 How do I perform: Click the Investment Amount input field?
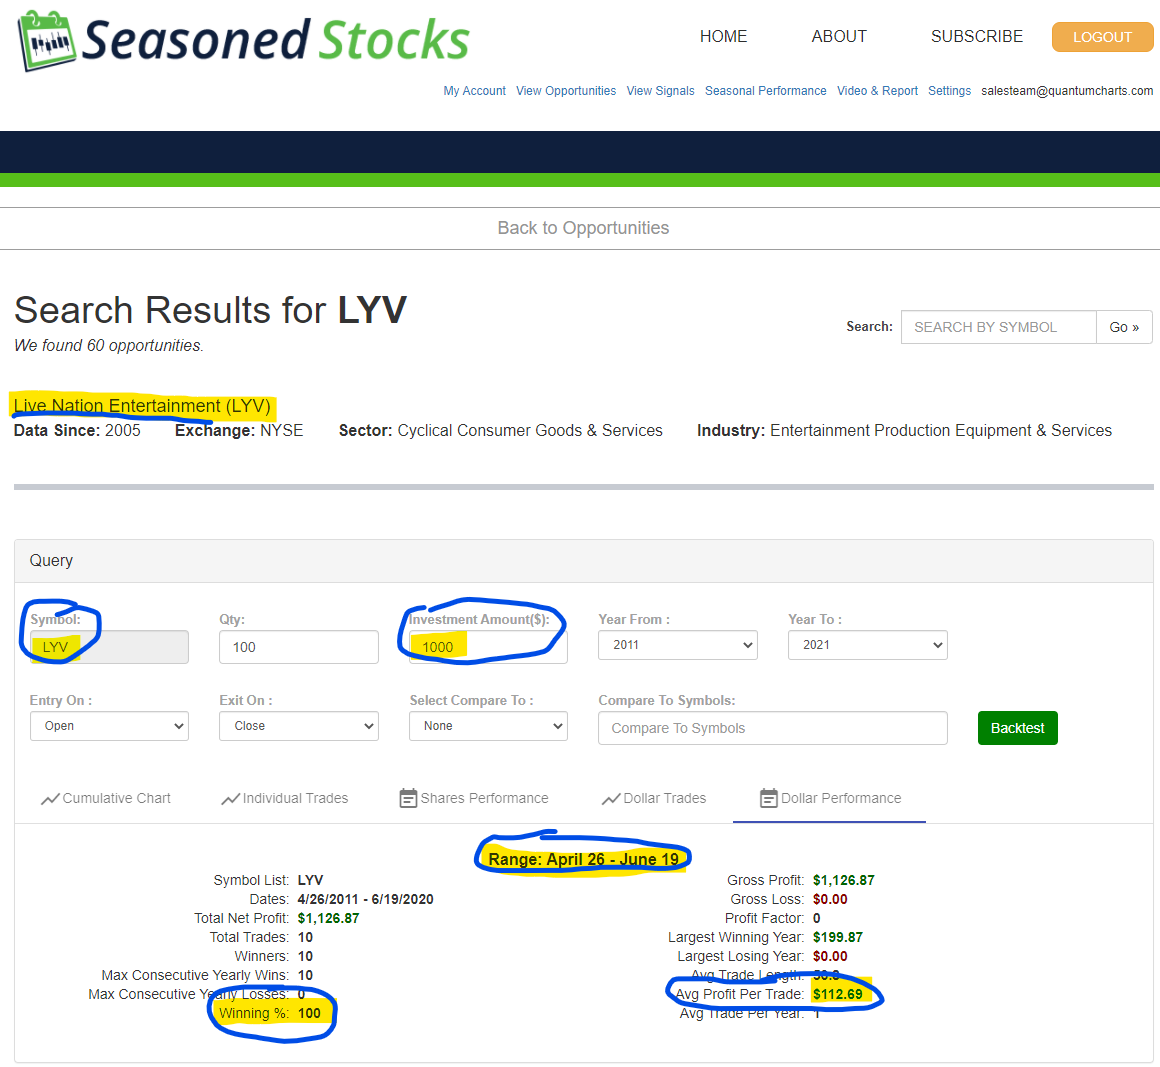click(488, 647)
